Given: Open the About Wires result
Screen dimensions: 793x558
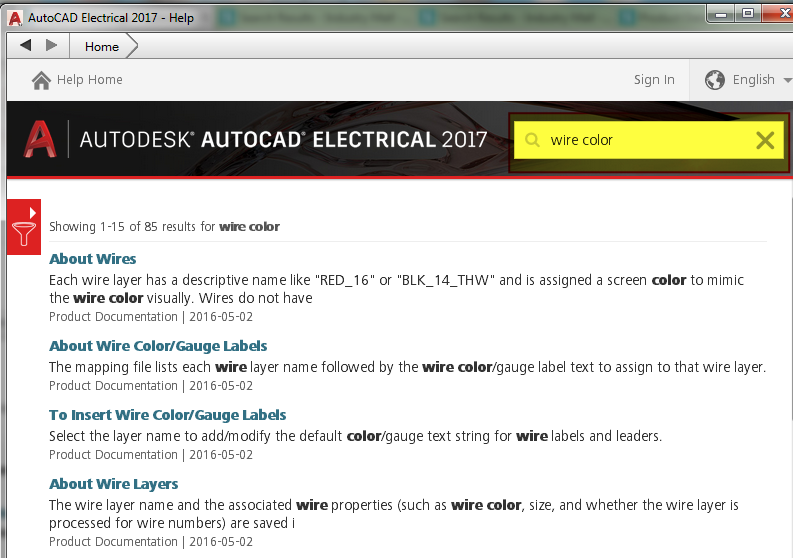Looking at the screenshot, I should (x=93, y=259).
